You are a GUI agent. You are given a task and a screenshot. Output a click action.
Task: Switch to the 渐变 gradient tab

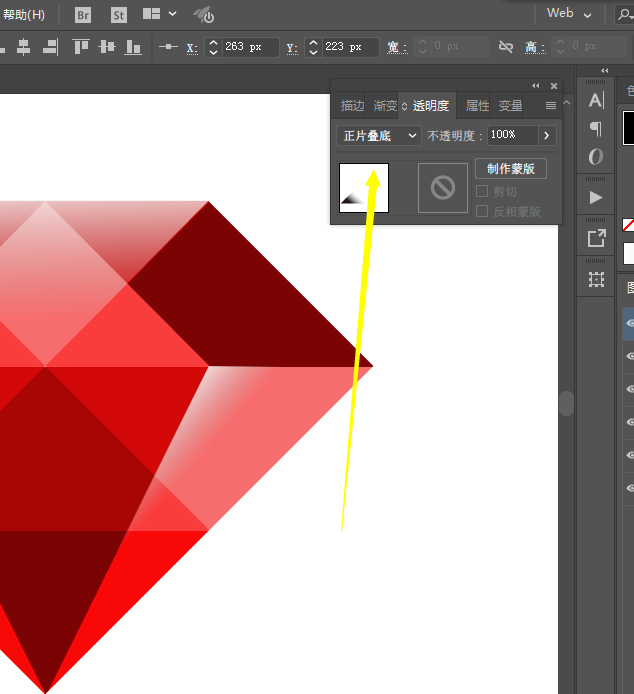[x=385, y=106]
